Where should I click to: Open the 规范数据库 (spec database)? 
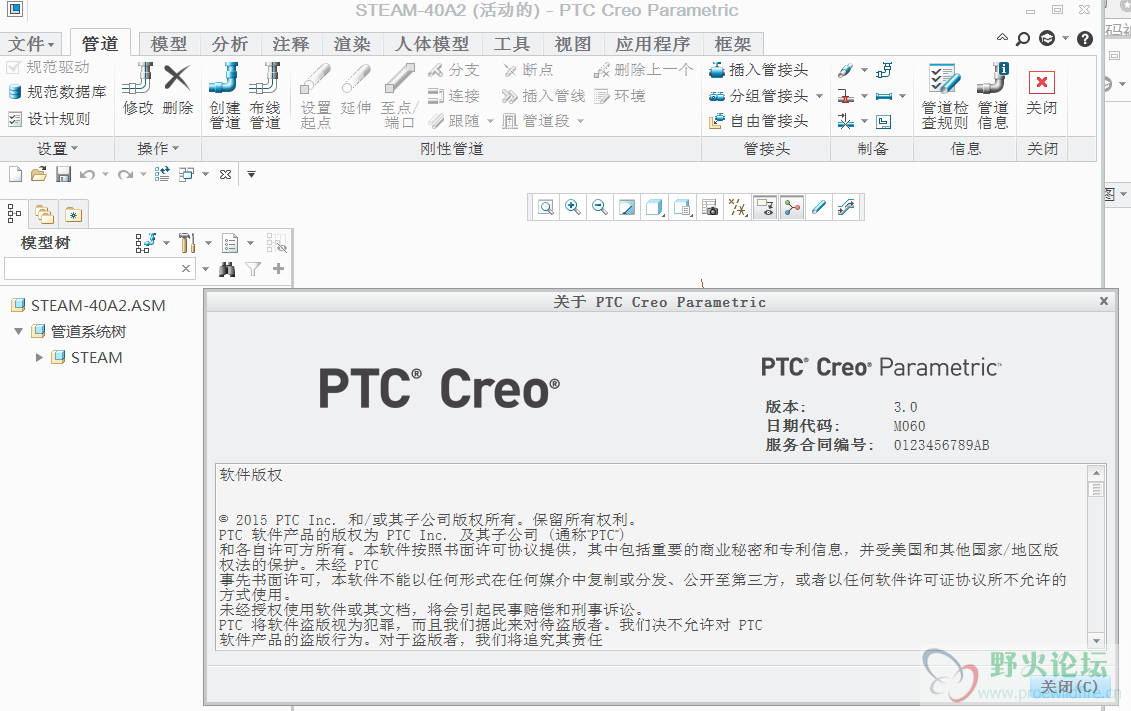click(57, 92)
